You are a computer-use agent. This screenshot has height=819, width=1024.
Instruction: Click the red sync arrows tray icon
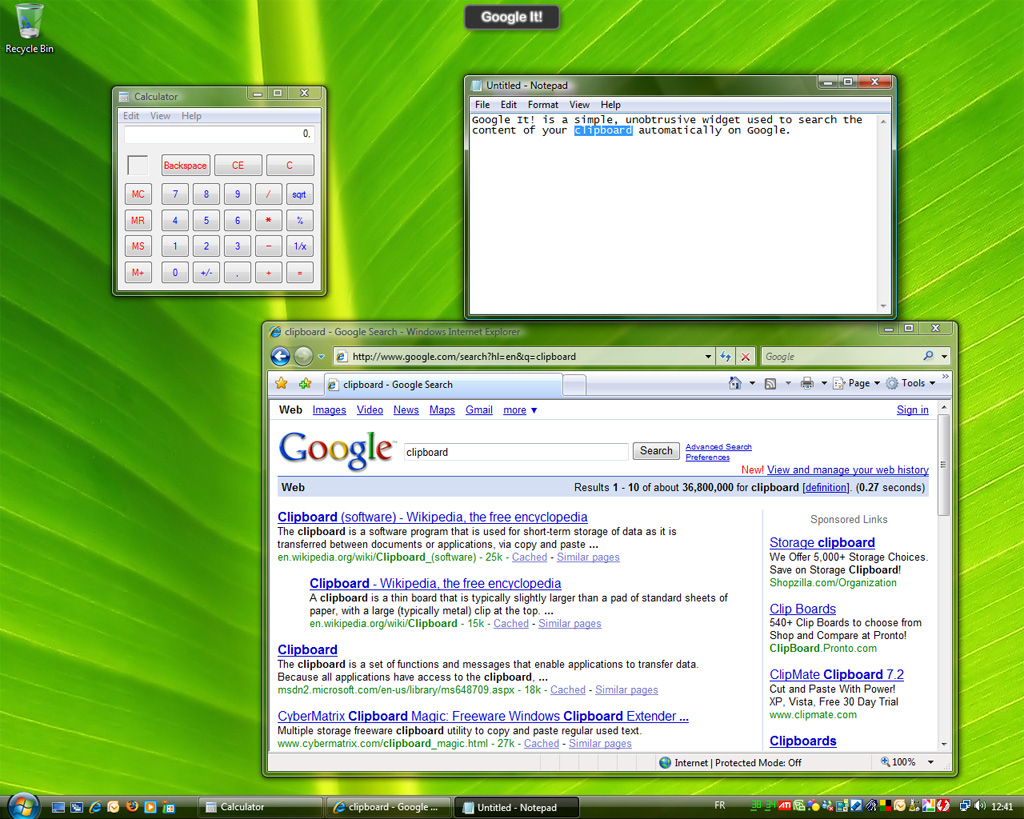point(944,806)
